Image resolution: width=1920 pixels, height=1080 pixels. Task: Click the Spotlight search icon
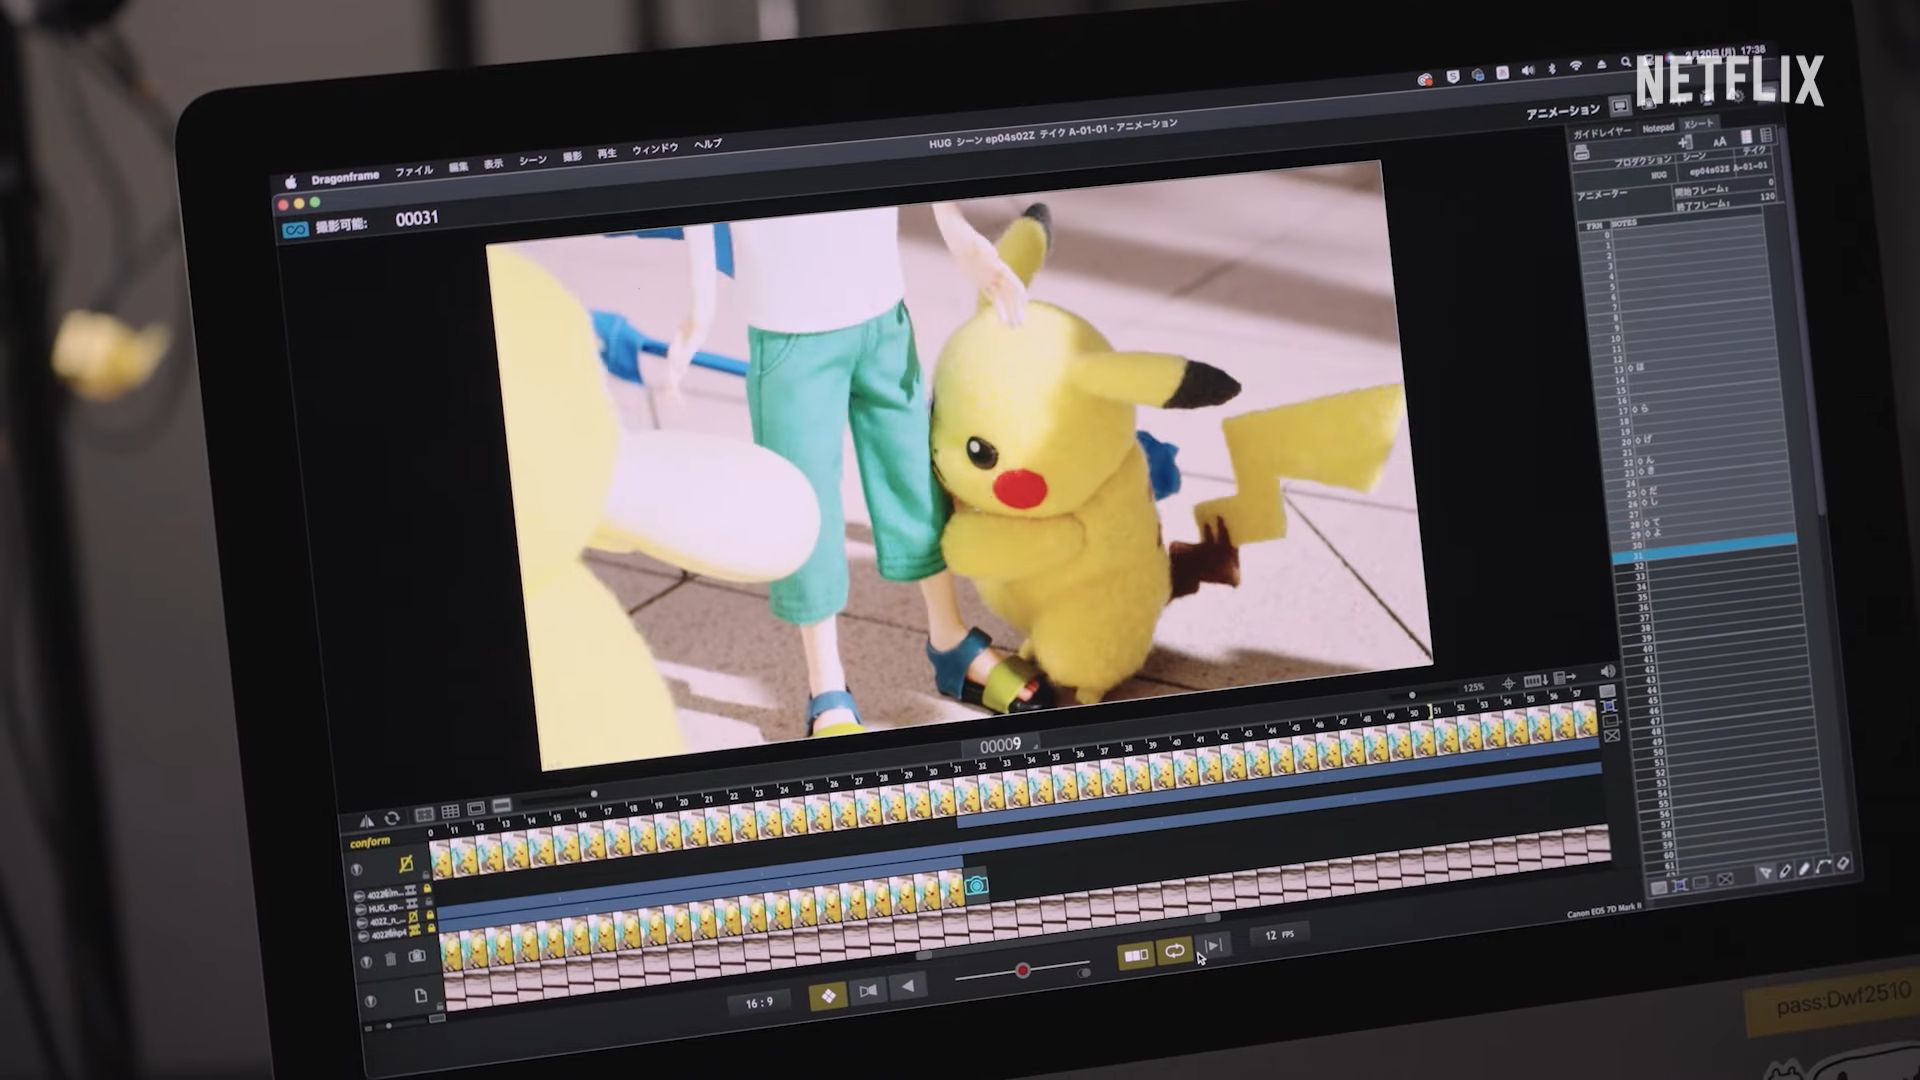pos(1626,62)
